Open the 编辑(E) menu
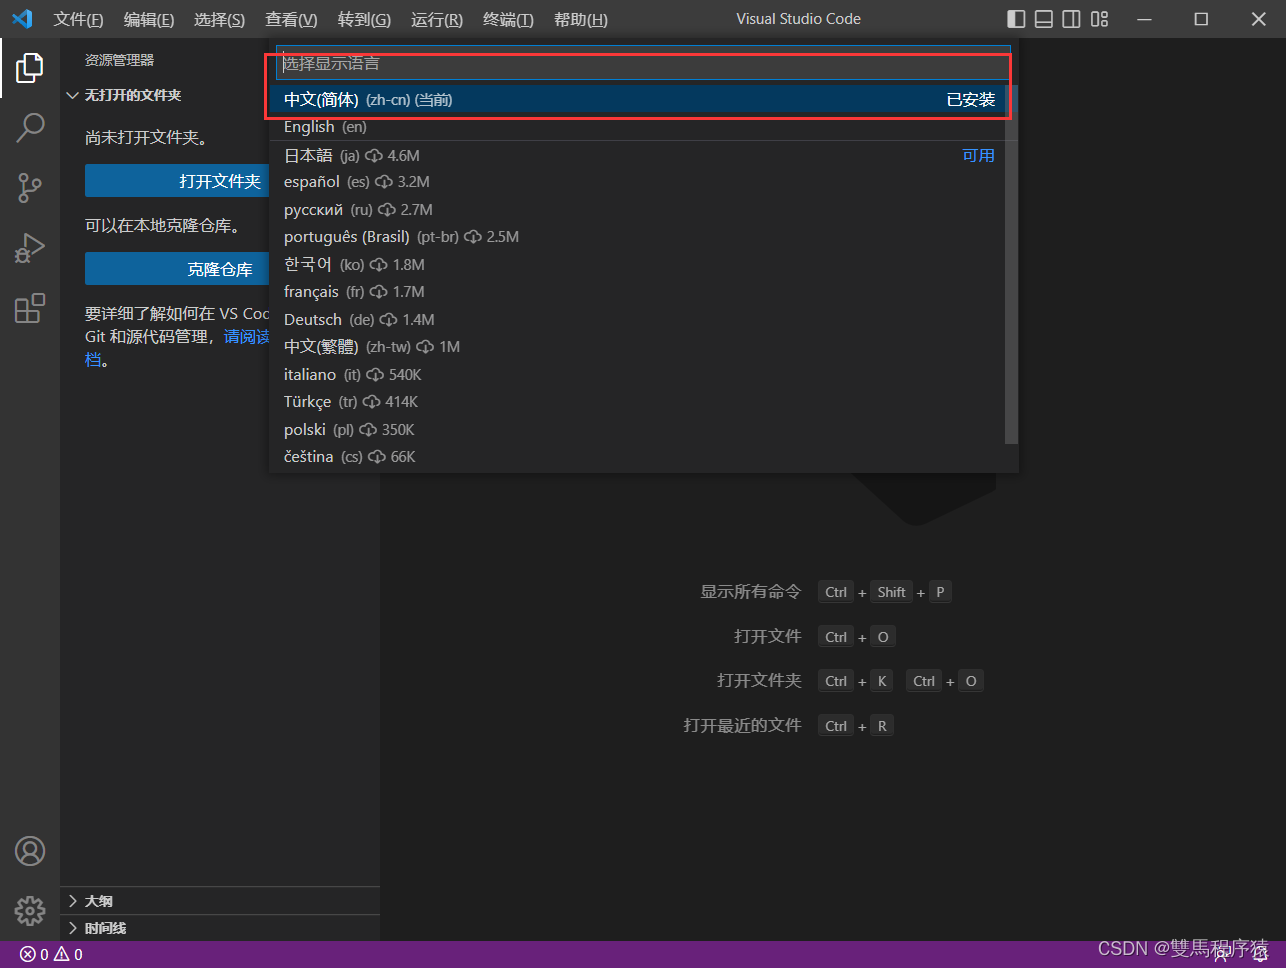The height and width of the screenshot is (968, 1286). 149,19
